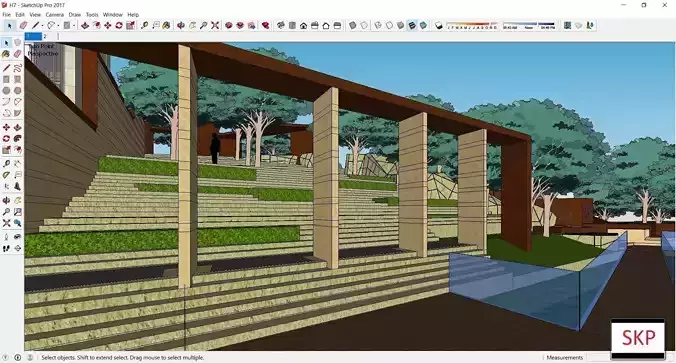
Task: Choose the Freehand tool in the left toolset
Action: (x=17, y=68)
